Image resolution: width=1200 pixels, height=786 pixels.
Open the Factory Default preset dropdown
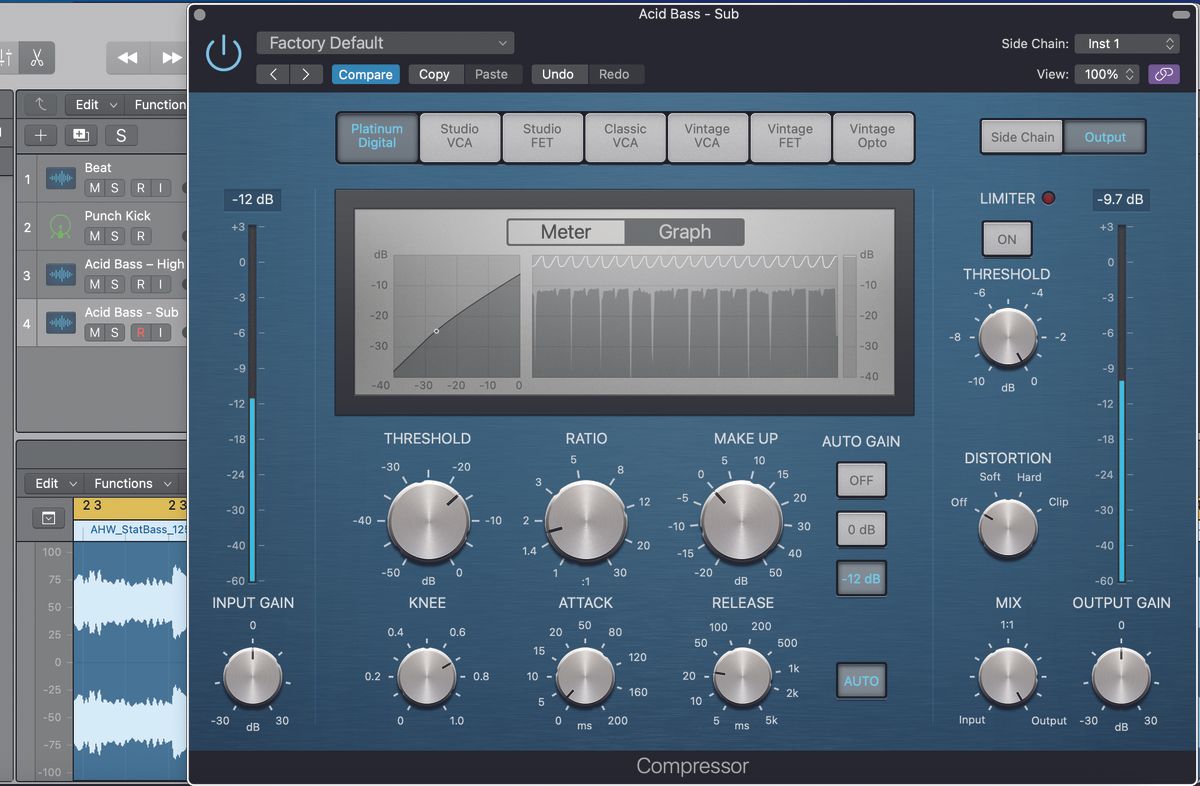(385, 43)
